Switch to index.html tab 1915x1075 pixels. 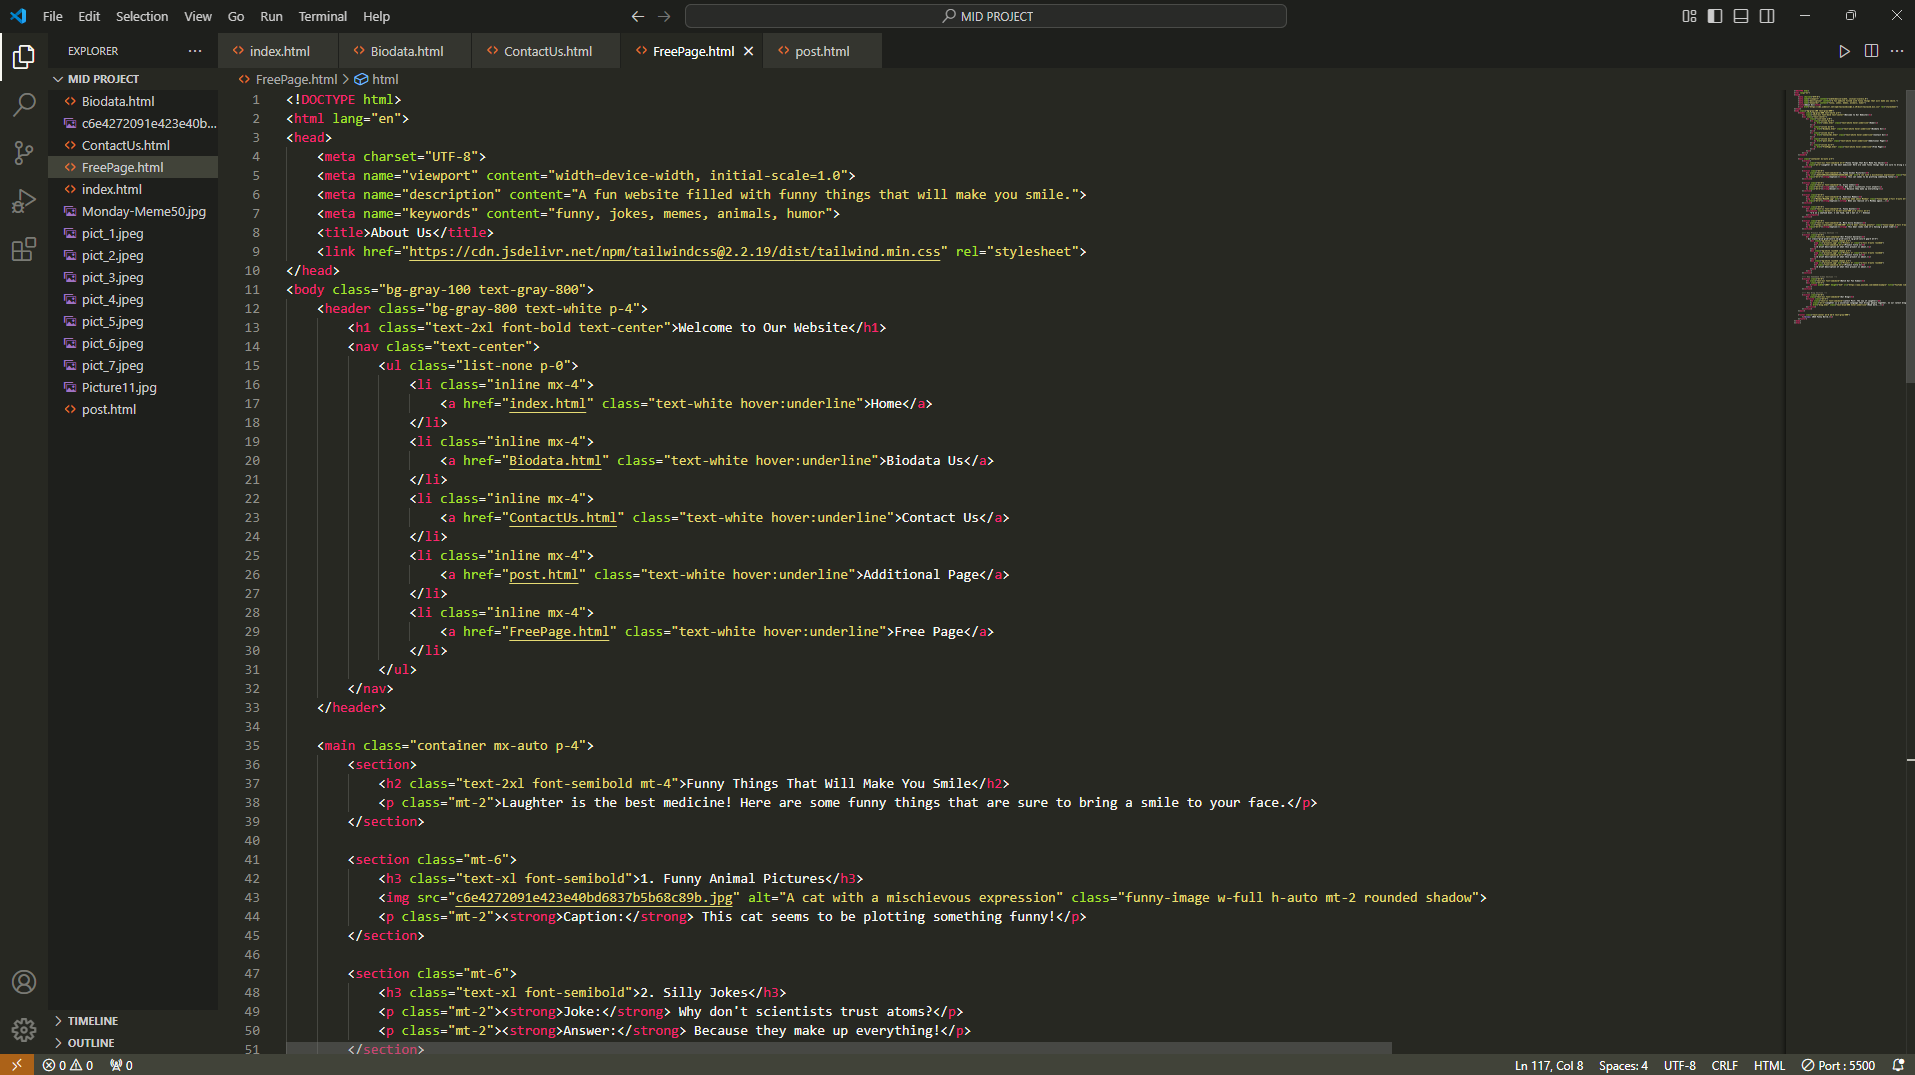279,51
